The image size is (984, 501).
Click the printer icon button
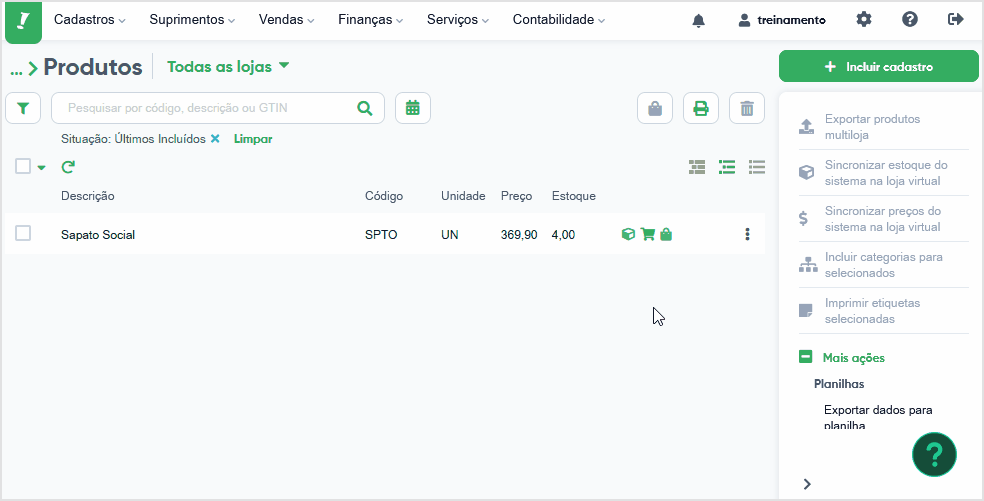[x=700, y=108]
